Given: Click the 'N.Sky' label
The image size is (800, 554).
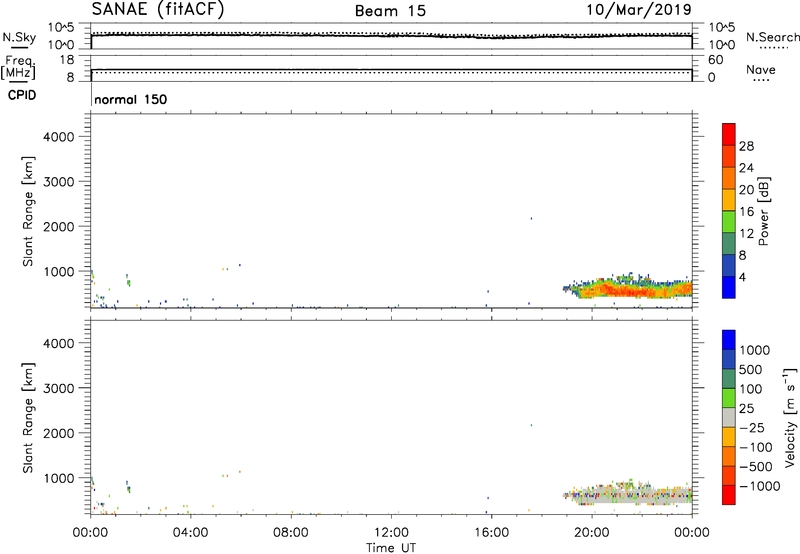Looking at the screenshot, I should point(19,37).
